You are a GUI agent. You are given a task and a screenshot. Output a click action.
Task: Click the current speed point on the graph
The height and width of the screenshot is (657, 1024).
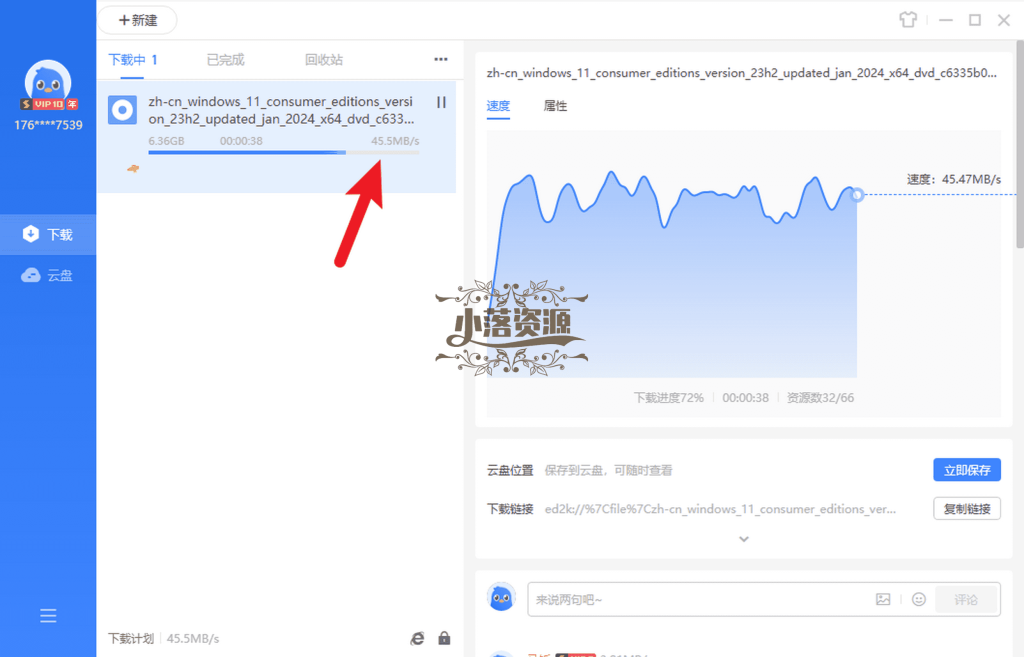pyautogui.click(x=857, y=195)
